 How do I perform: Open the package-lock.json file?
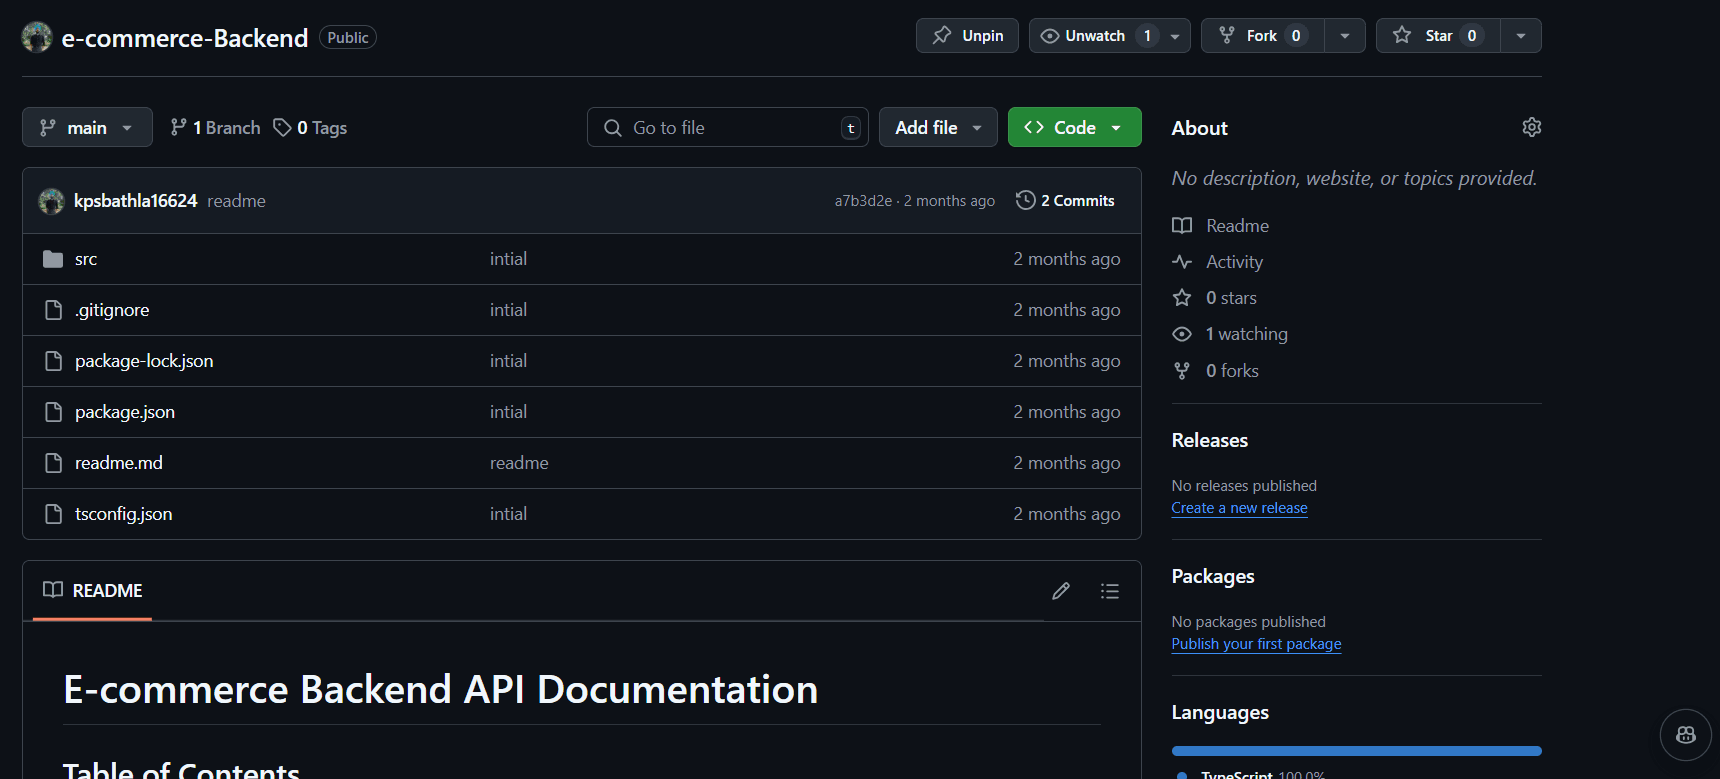coord(144,361)
